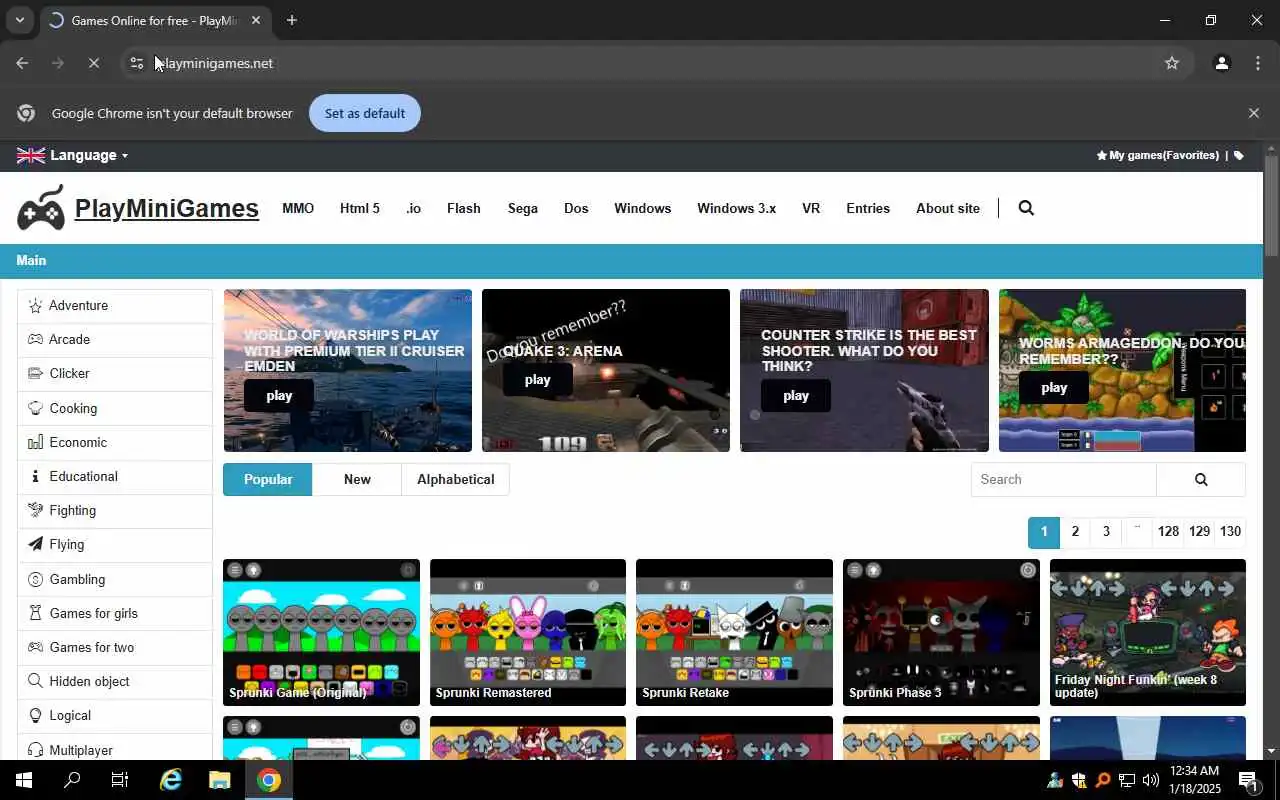The width and height of the screenshot is (1280, 800).
Task: Play Quake 3: Arena banner
Action: (x=537, y=379)
